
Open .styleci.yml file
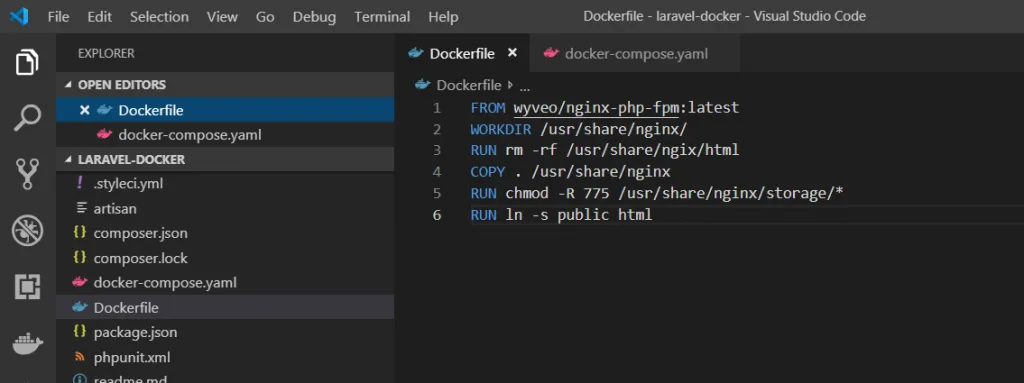click(x=225, y=184)
